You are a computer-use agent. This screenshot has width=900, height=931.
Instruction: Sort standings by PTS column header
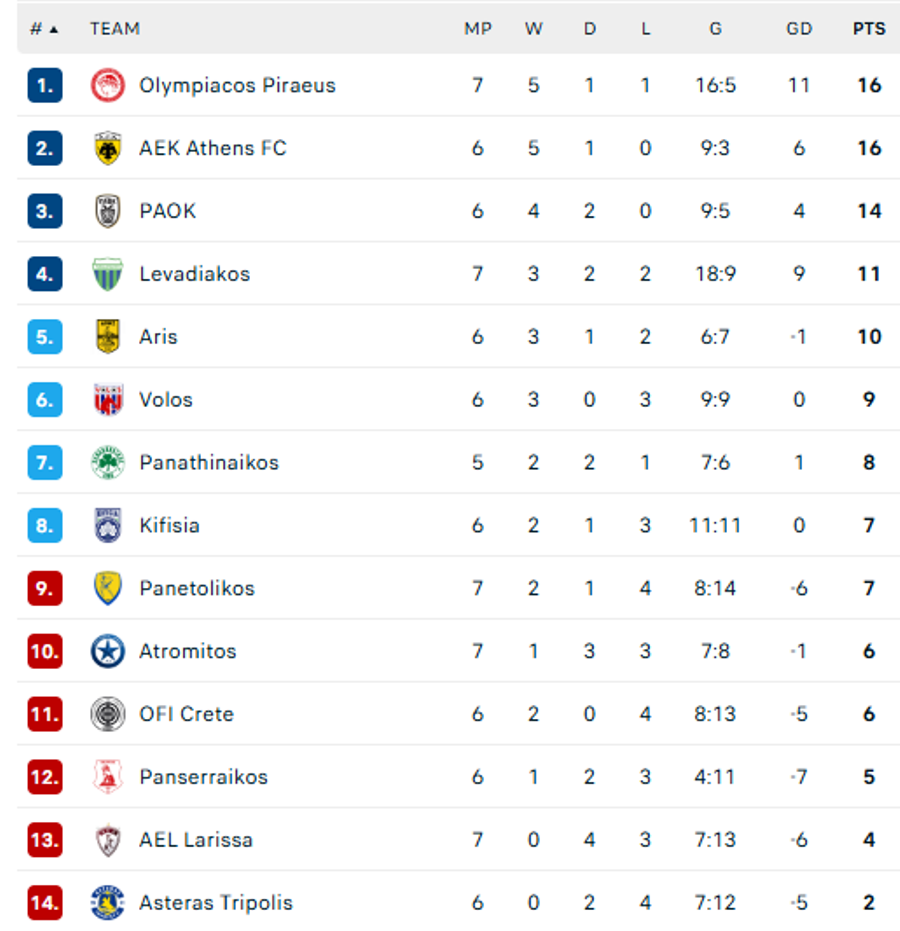tap(868, 29)
